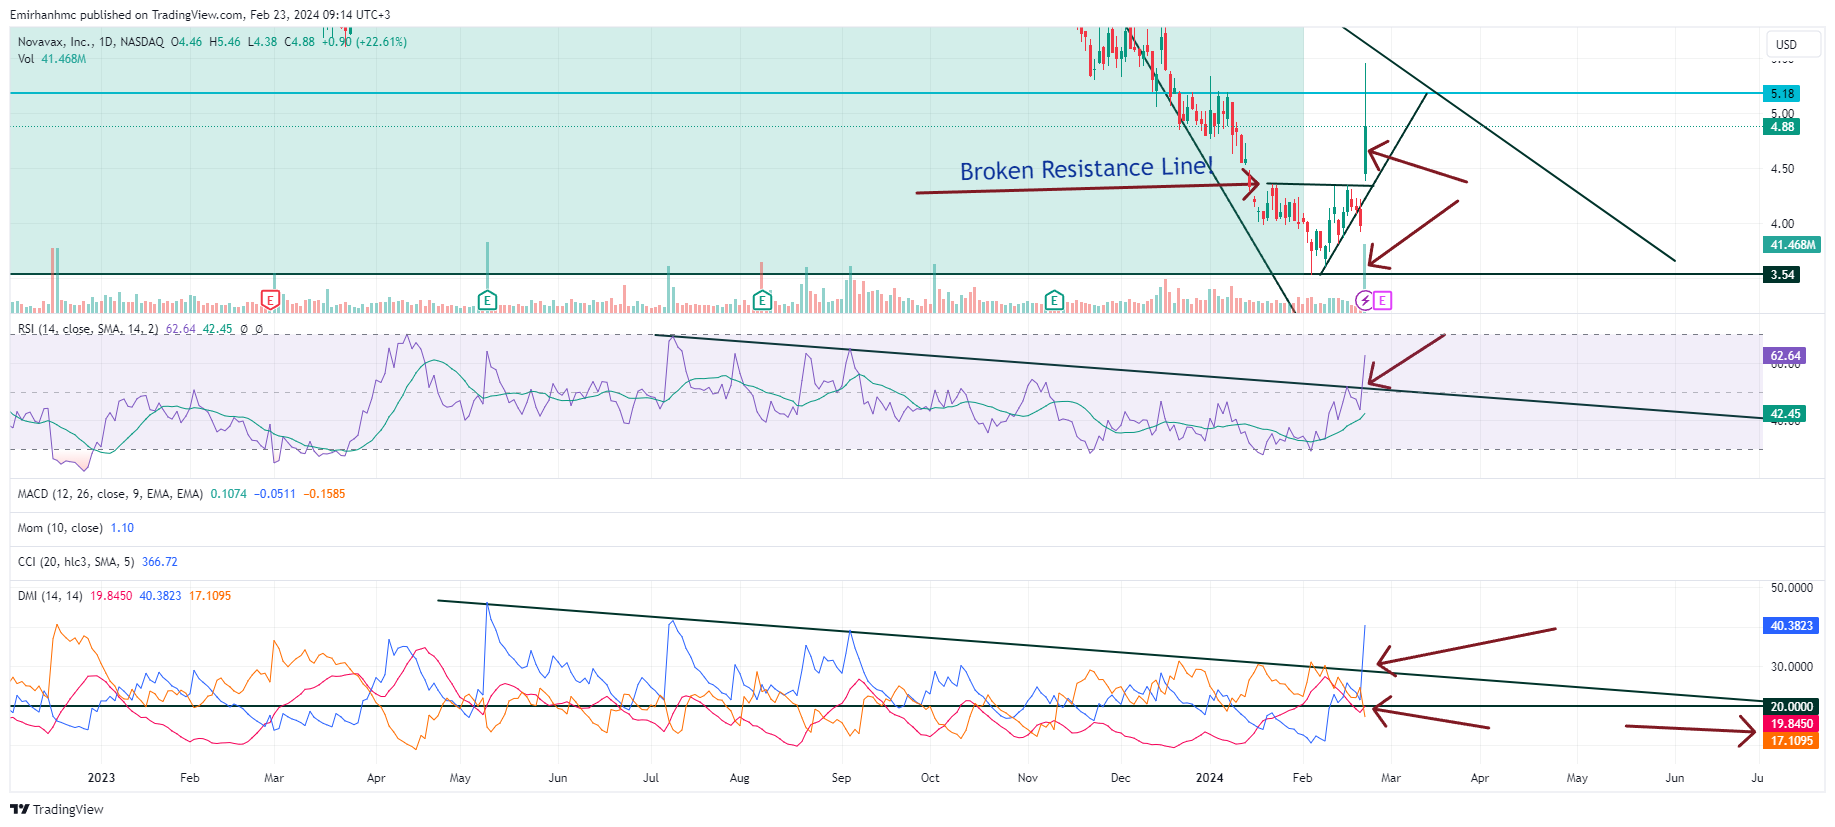This screenshot has height=827, width=1835.
Task: Click the green earnings E marker near Nov
Action: [x=1054, y=300]
